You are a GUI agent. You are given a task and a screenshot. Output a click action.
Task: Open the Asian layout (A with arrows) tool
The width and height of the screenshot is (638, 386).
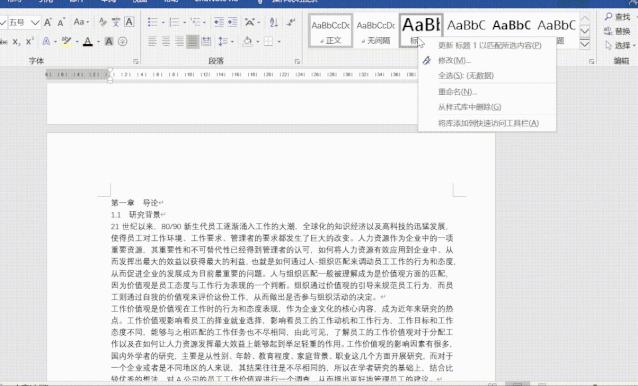pyautogui.click(x=250, y=22)
